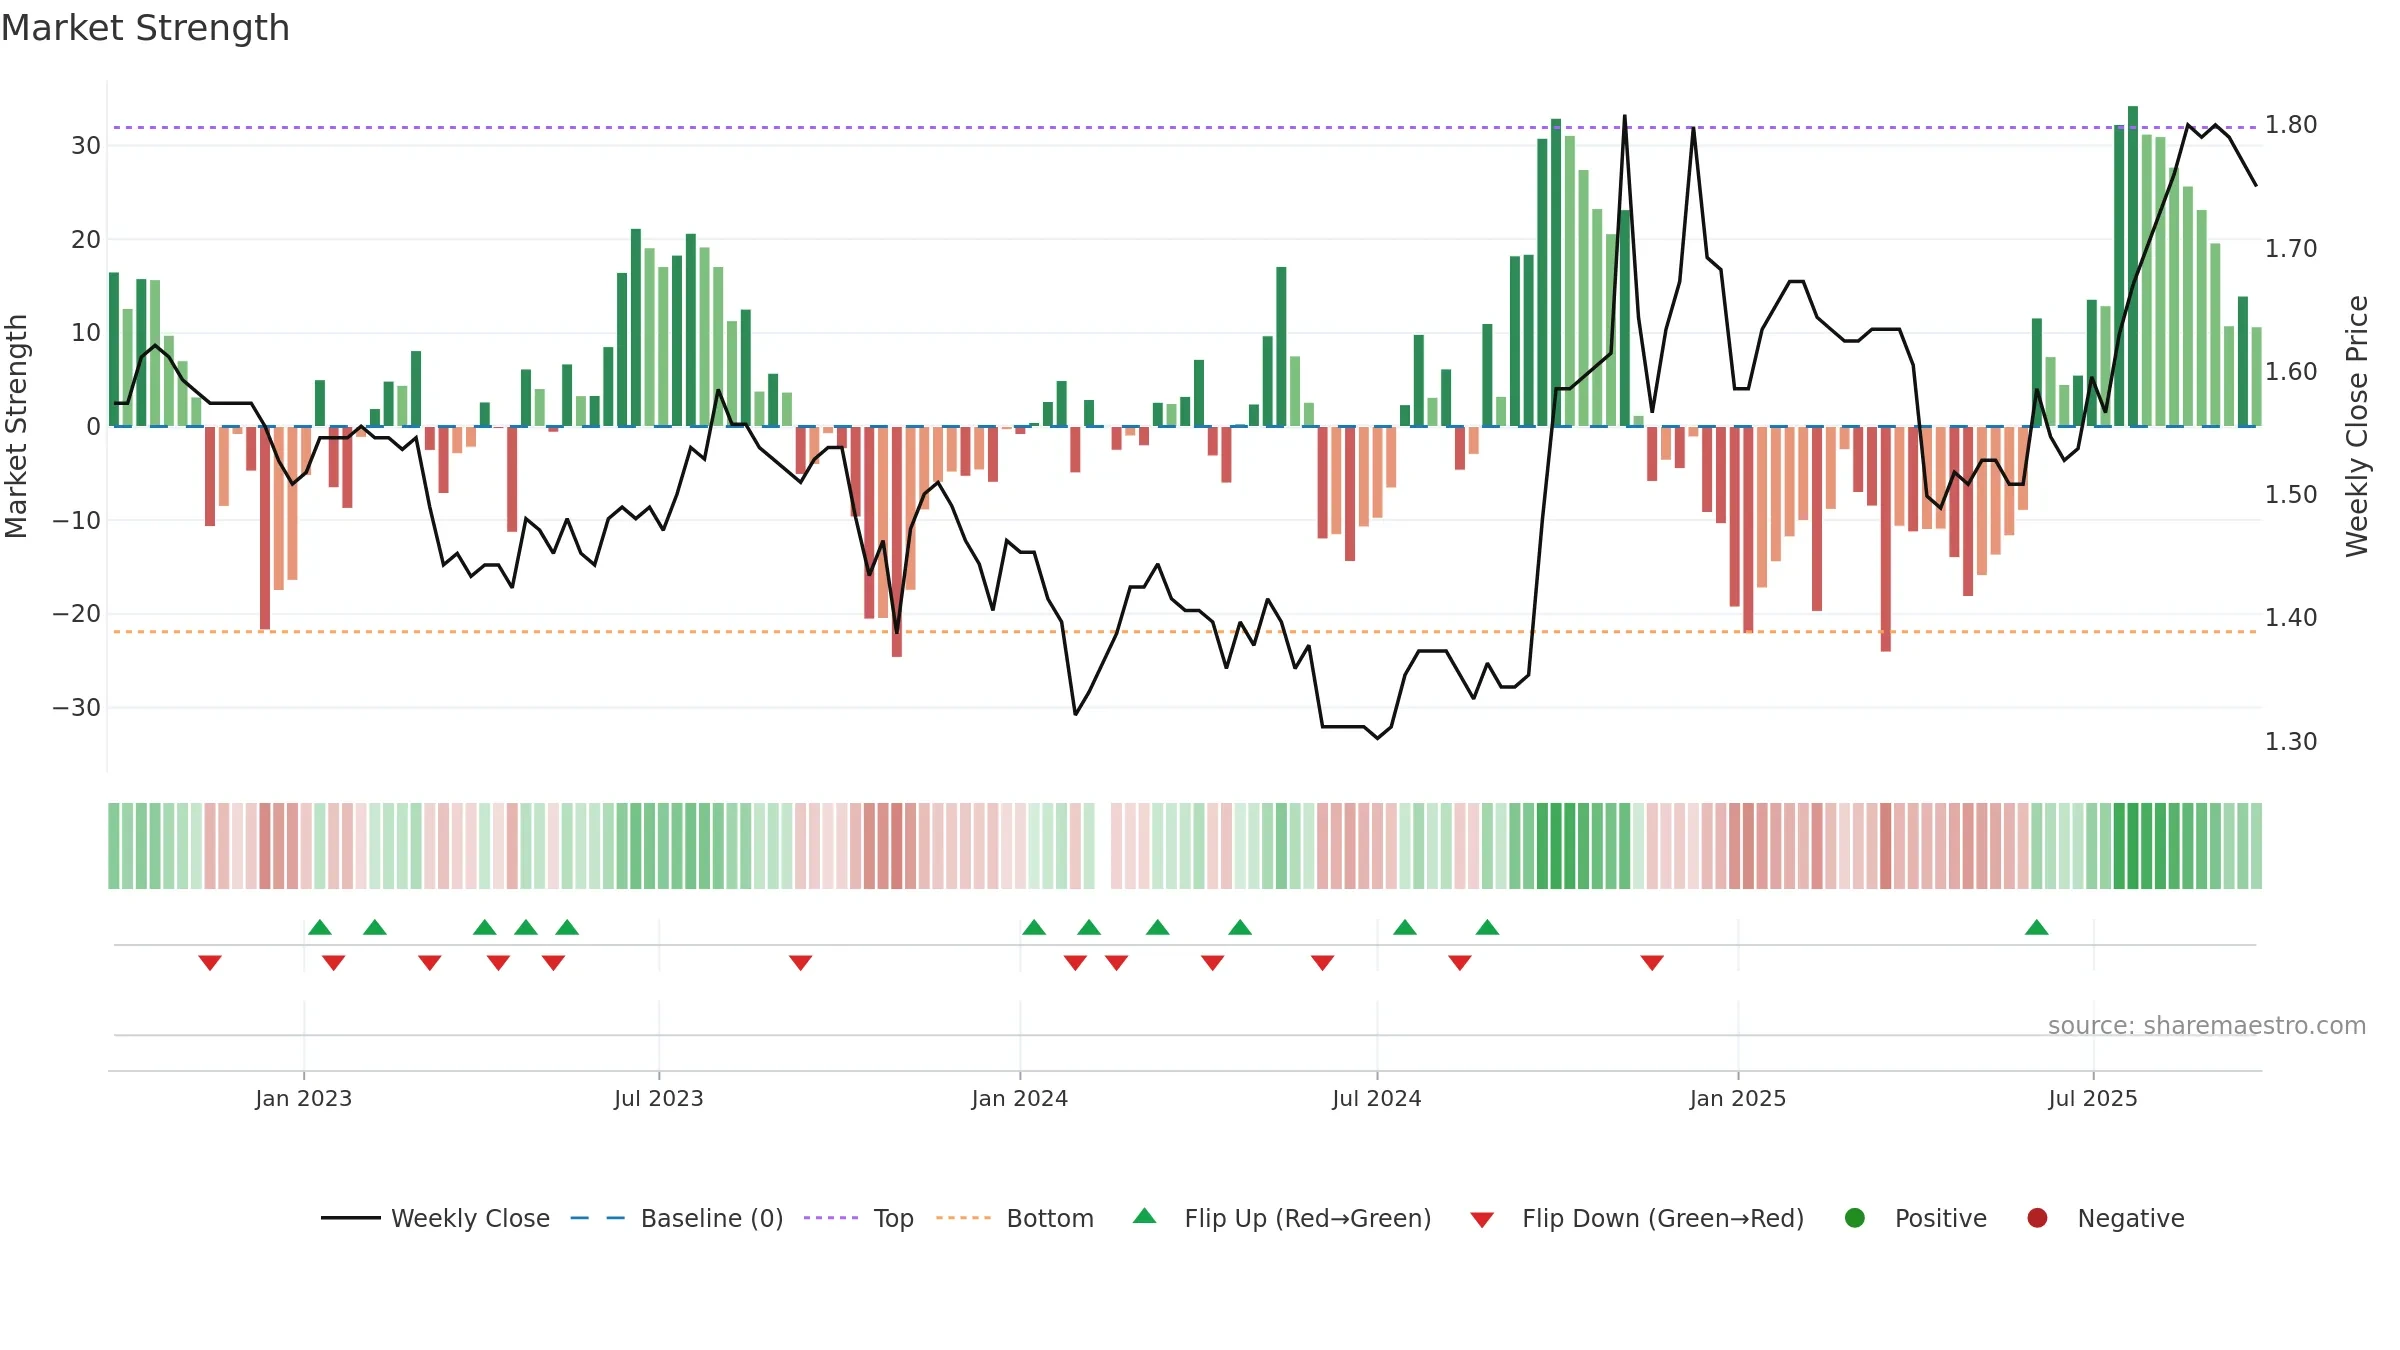2400x1350 pixels.
Task: Click the Jul 2023 date label
Action: pos(659,1098)
